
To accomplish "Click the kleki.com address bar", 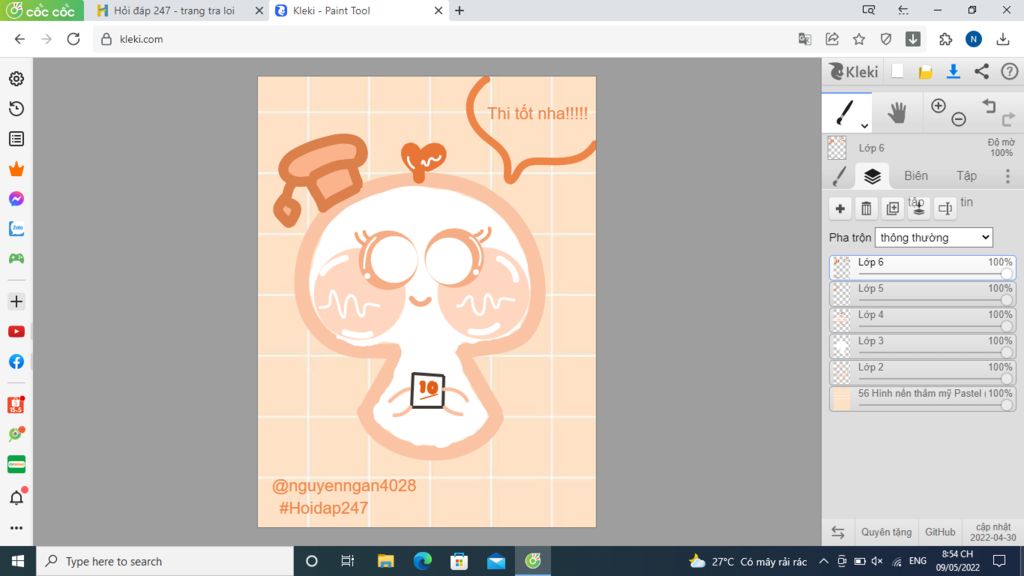I will pyautogui.click(x=444, y=39).
